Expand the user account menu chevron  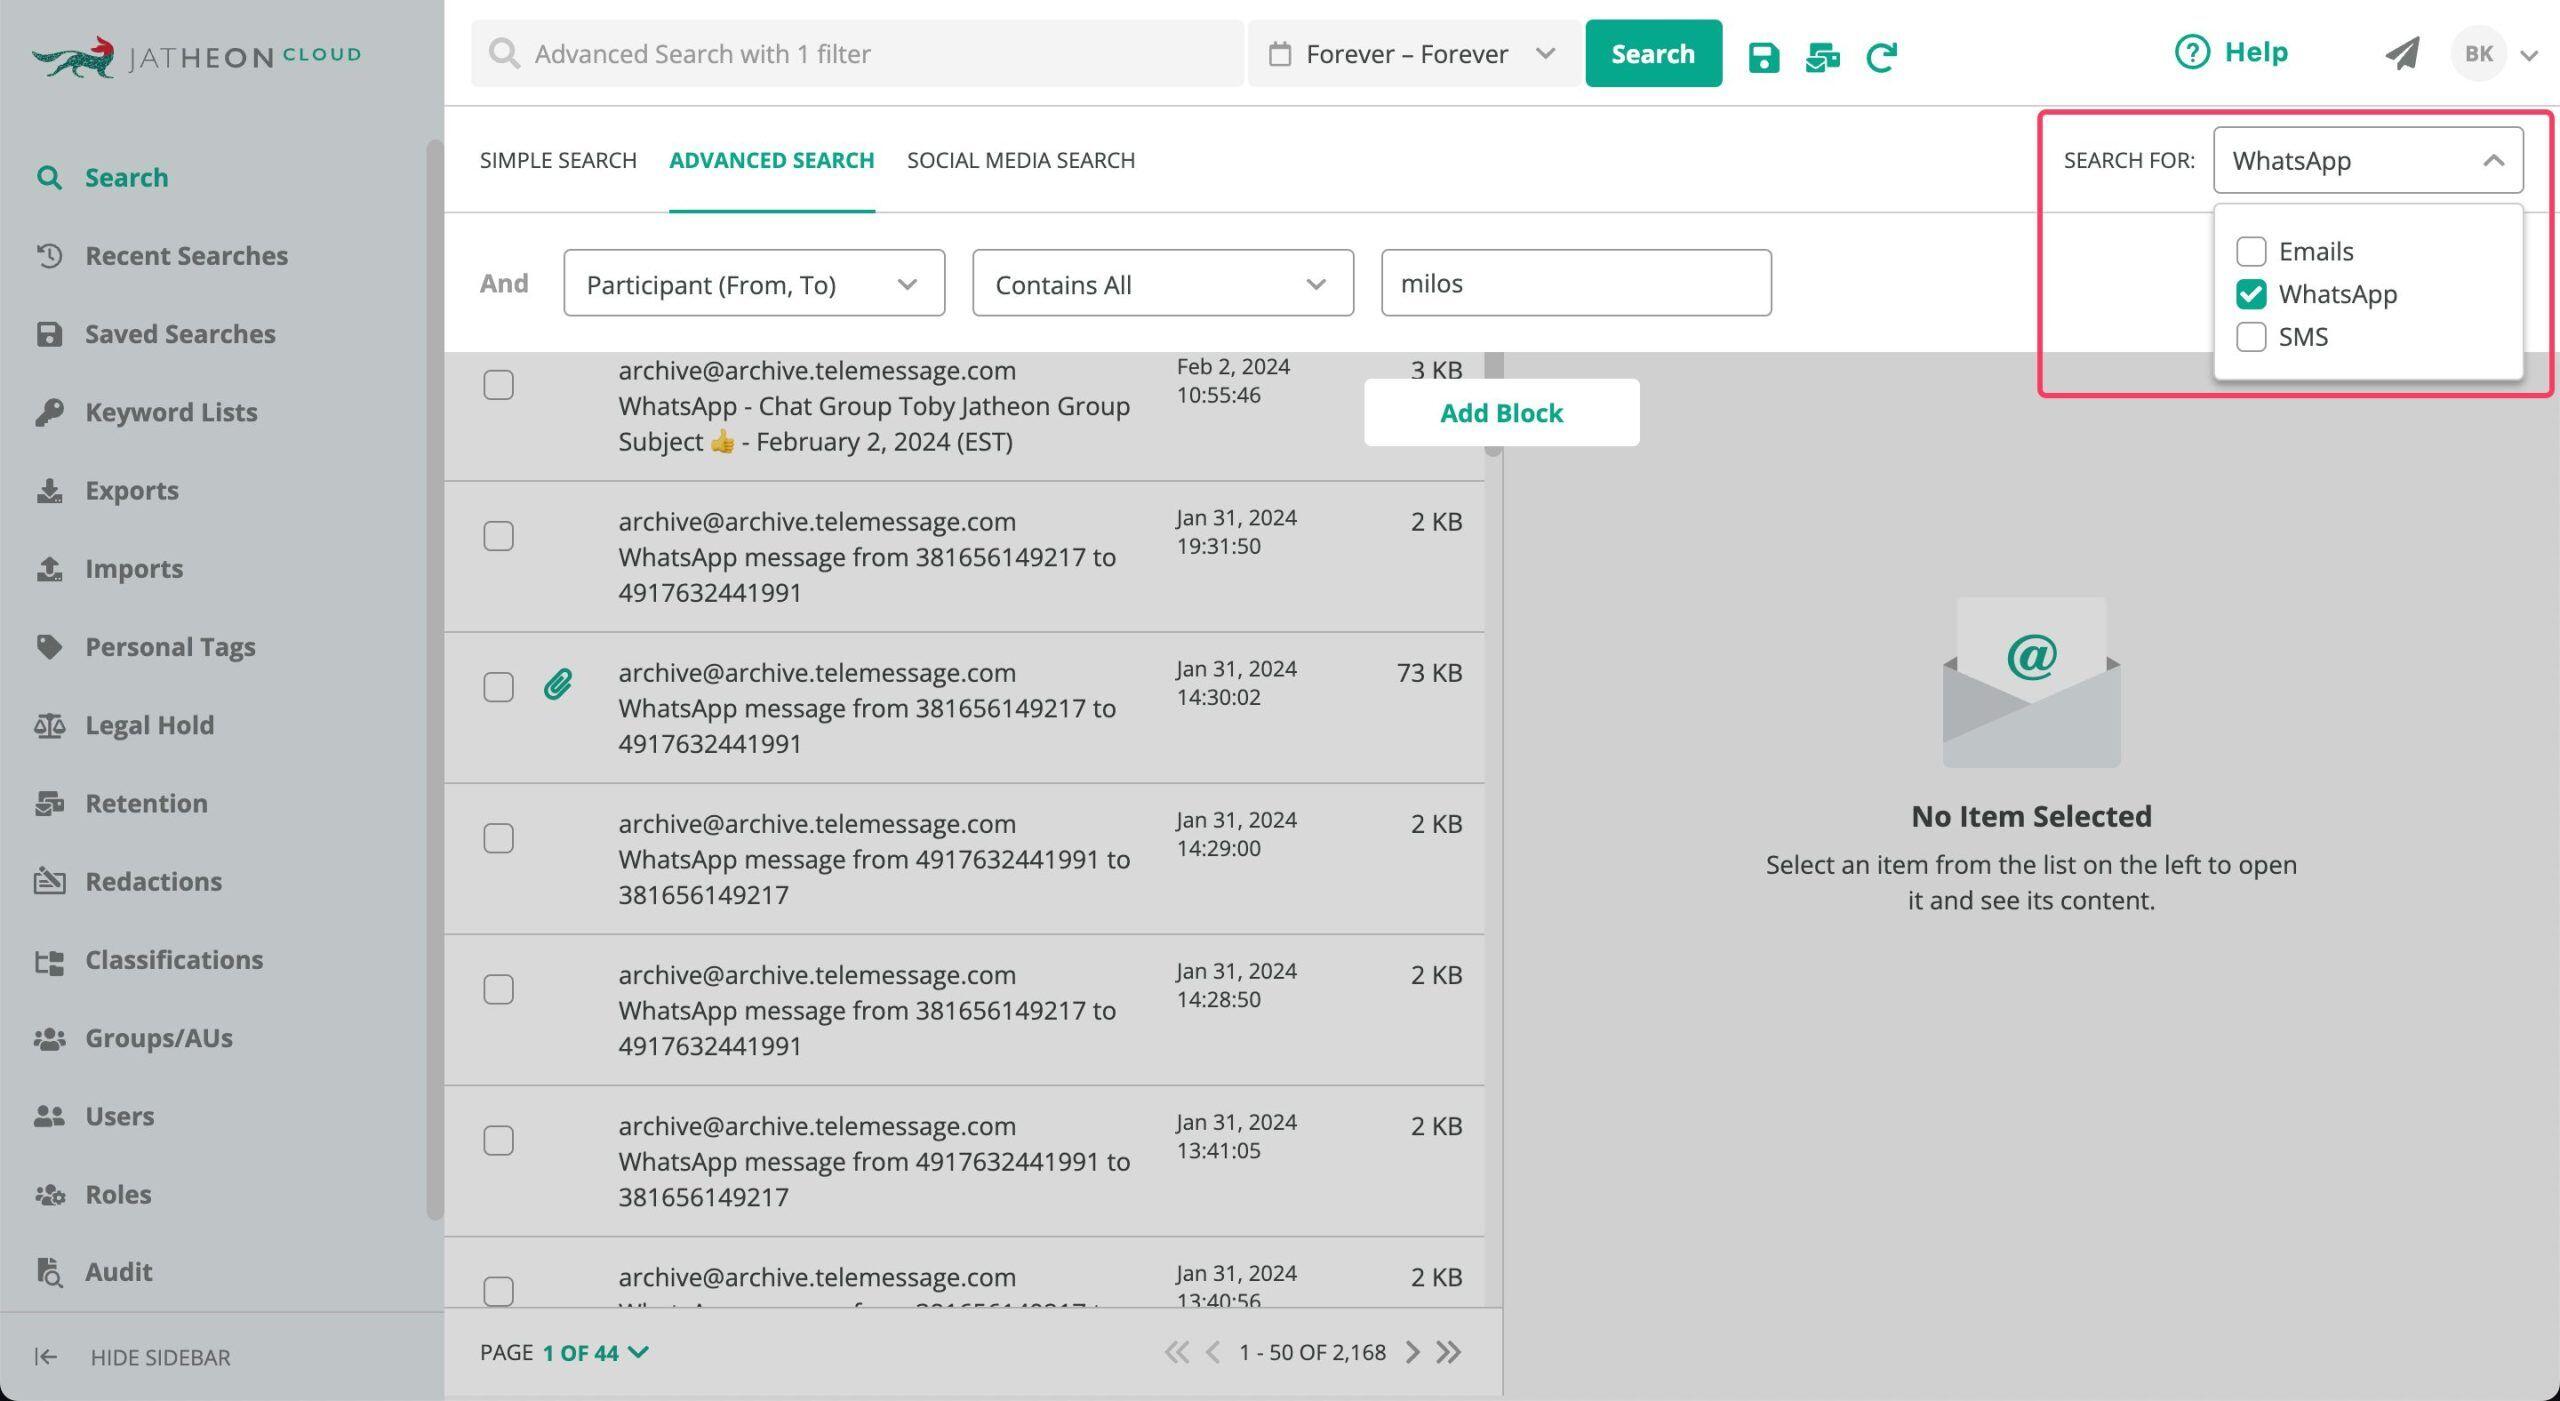2529,56
